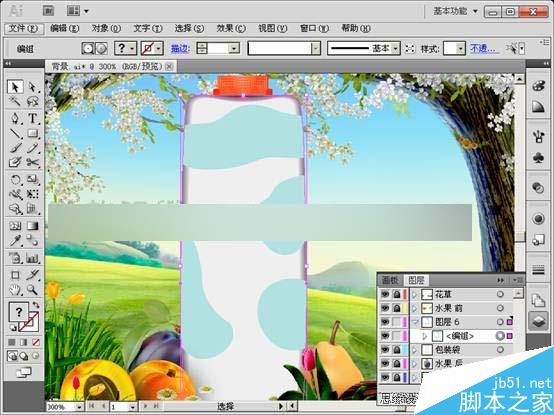The image size is (554, 415).
Task: Select the Pen tool
Action: pos(15,118)
